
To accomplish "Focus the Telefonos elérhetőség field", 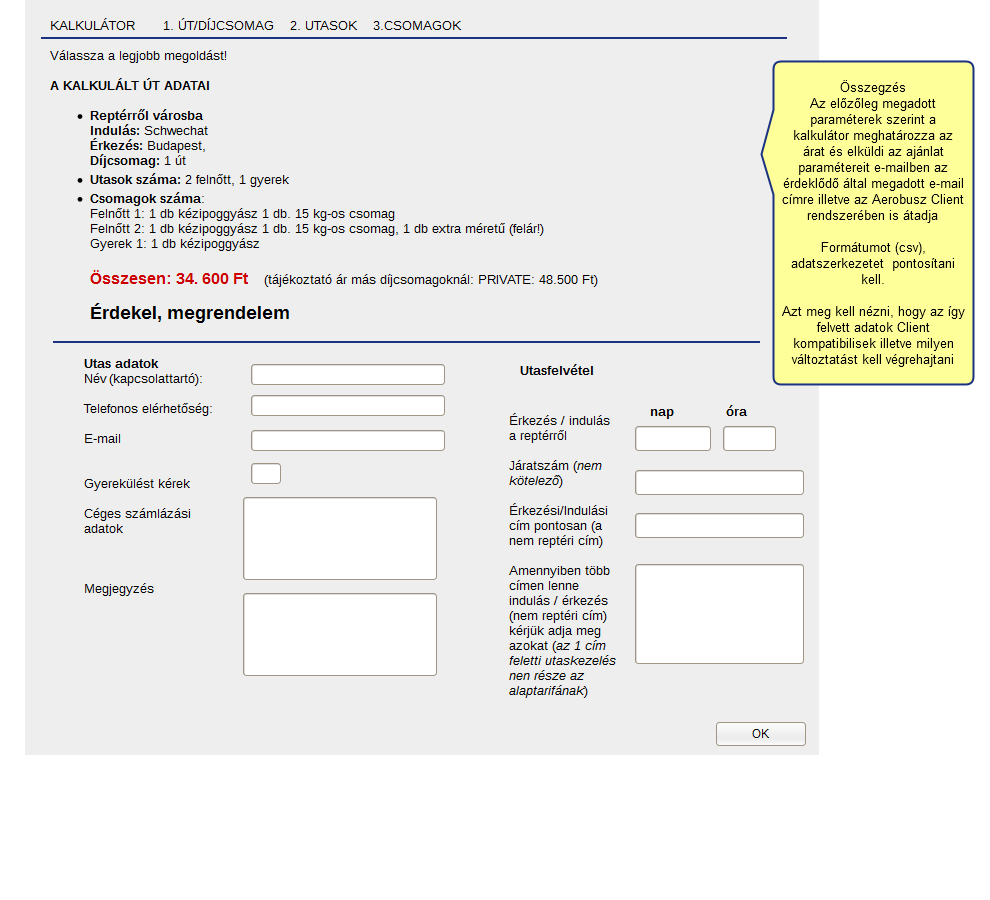I will [x=347, y=406].
